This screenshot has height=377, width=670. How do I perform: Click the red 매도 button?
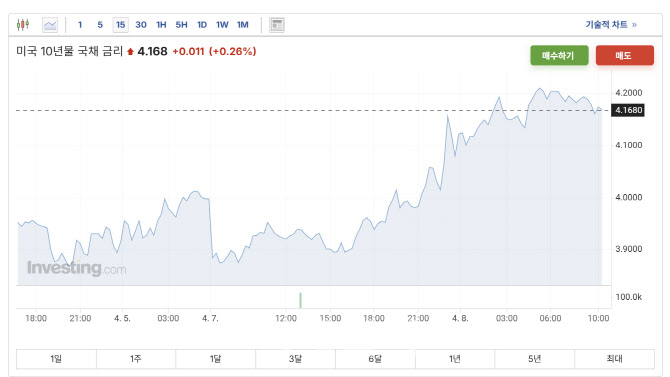(x=625, y=56)
